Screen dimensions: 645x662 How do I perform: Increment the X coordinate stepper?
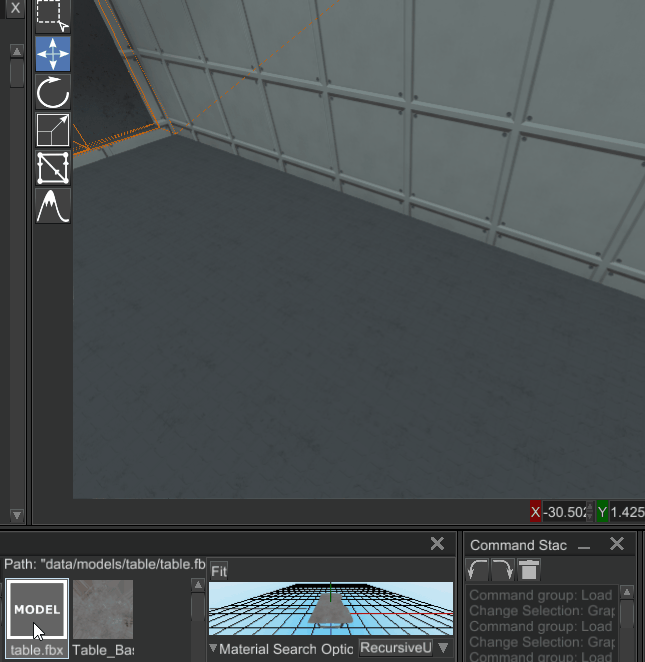coord(590,506)
